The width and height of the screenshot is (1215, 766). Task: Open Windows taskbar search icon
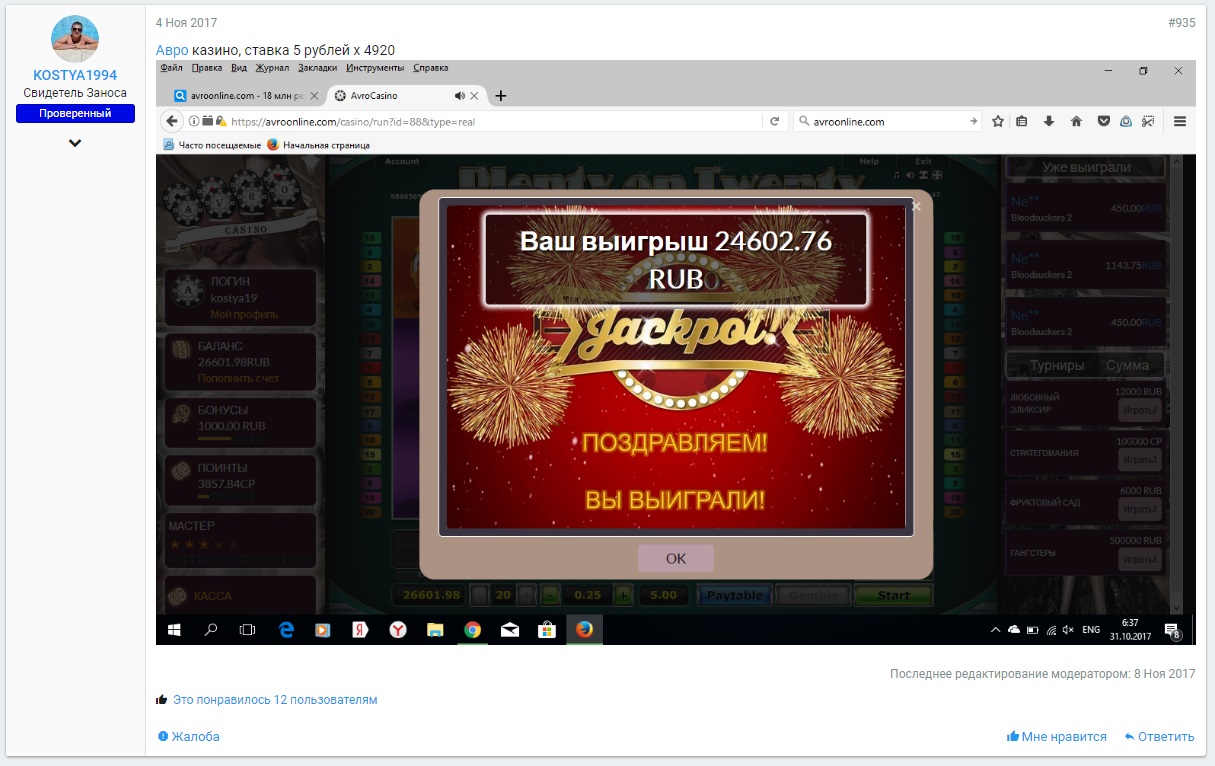coord(210,630)
